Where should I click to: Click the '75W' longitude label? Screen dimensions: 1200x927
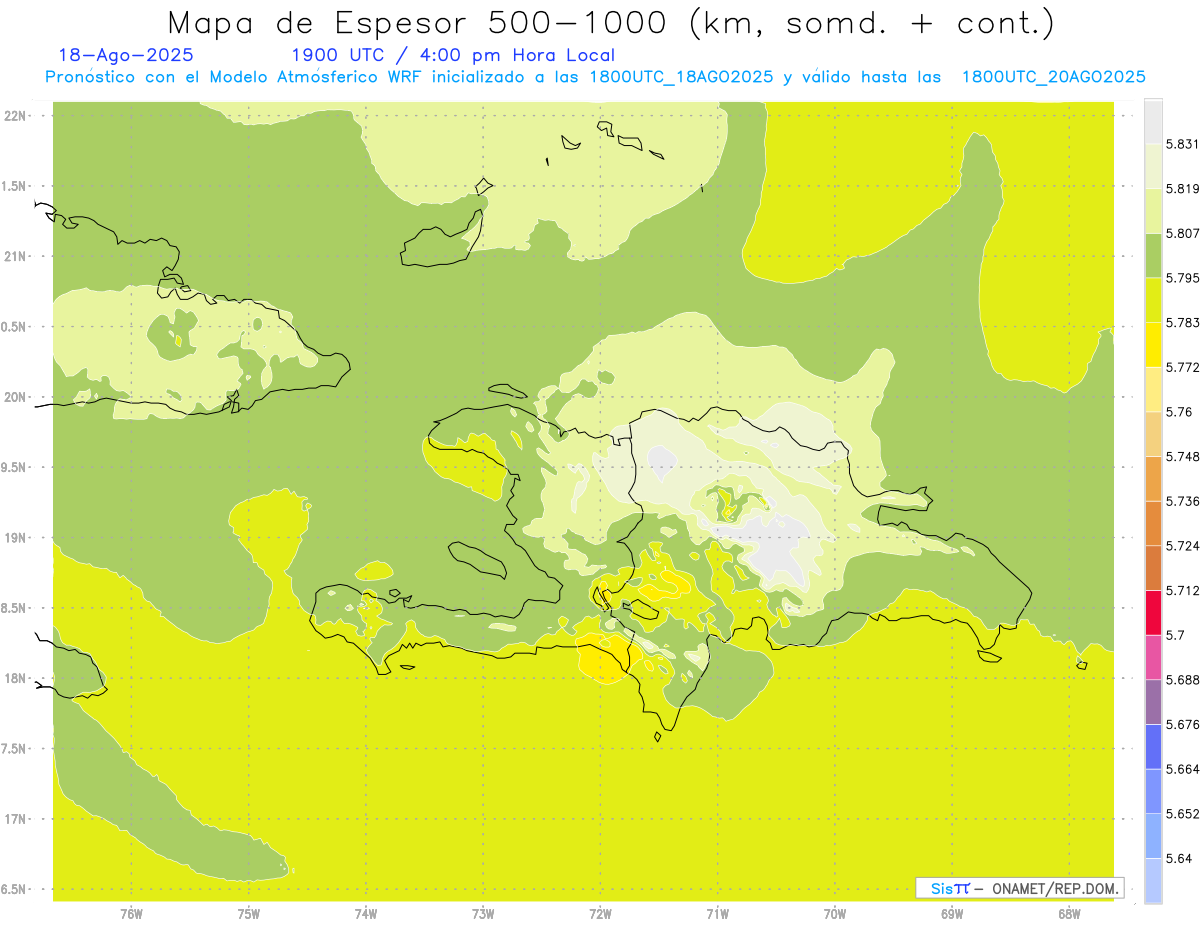[248, 913]
